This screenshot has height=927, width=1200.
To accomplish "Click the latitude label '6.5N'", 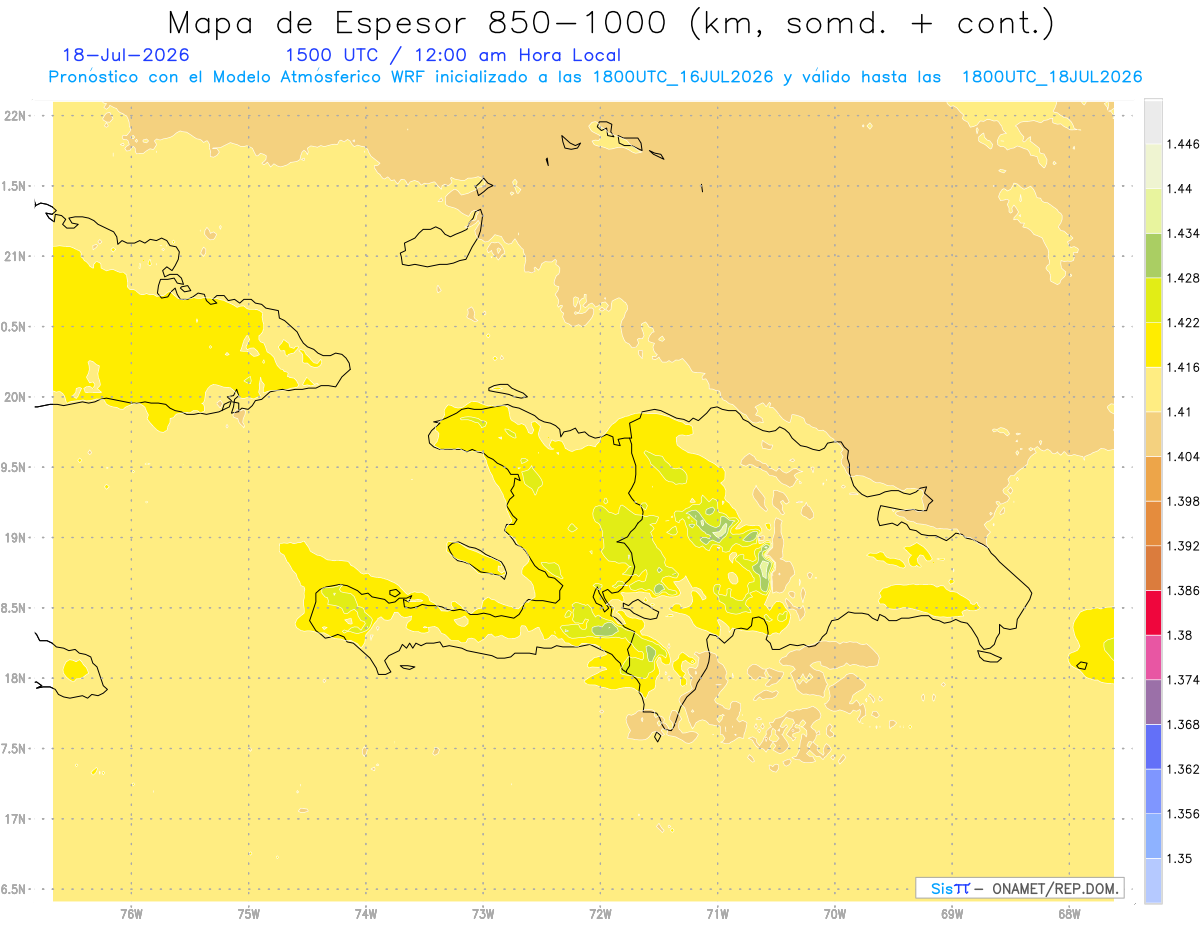I will [15, 890].
